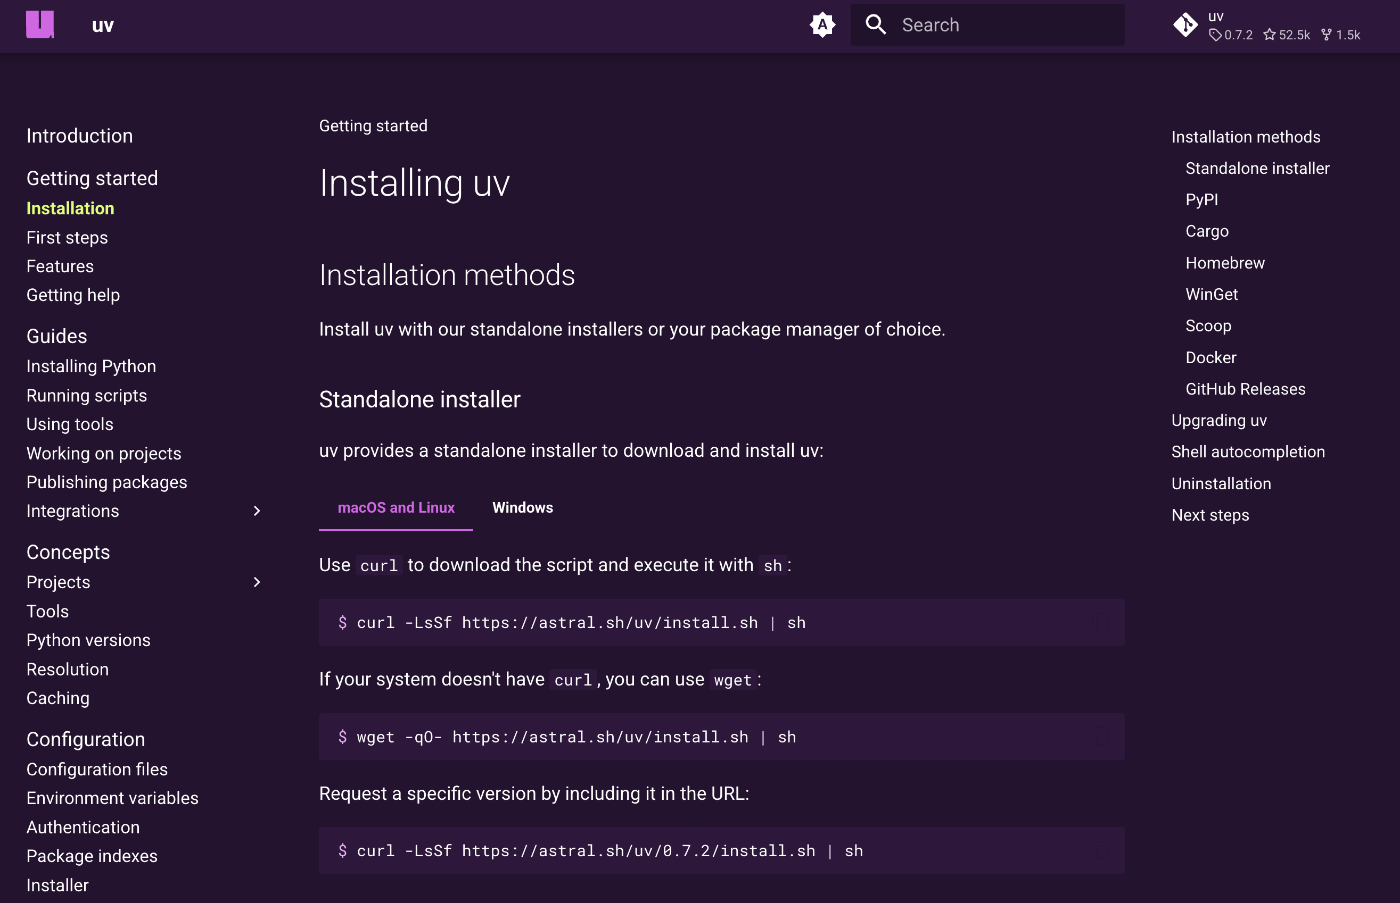This screenshot has height=903, width=1400.
Task: Jump to Homebrew section
Action: click(1225, 263)
